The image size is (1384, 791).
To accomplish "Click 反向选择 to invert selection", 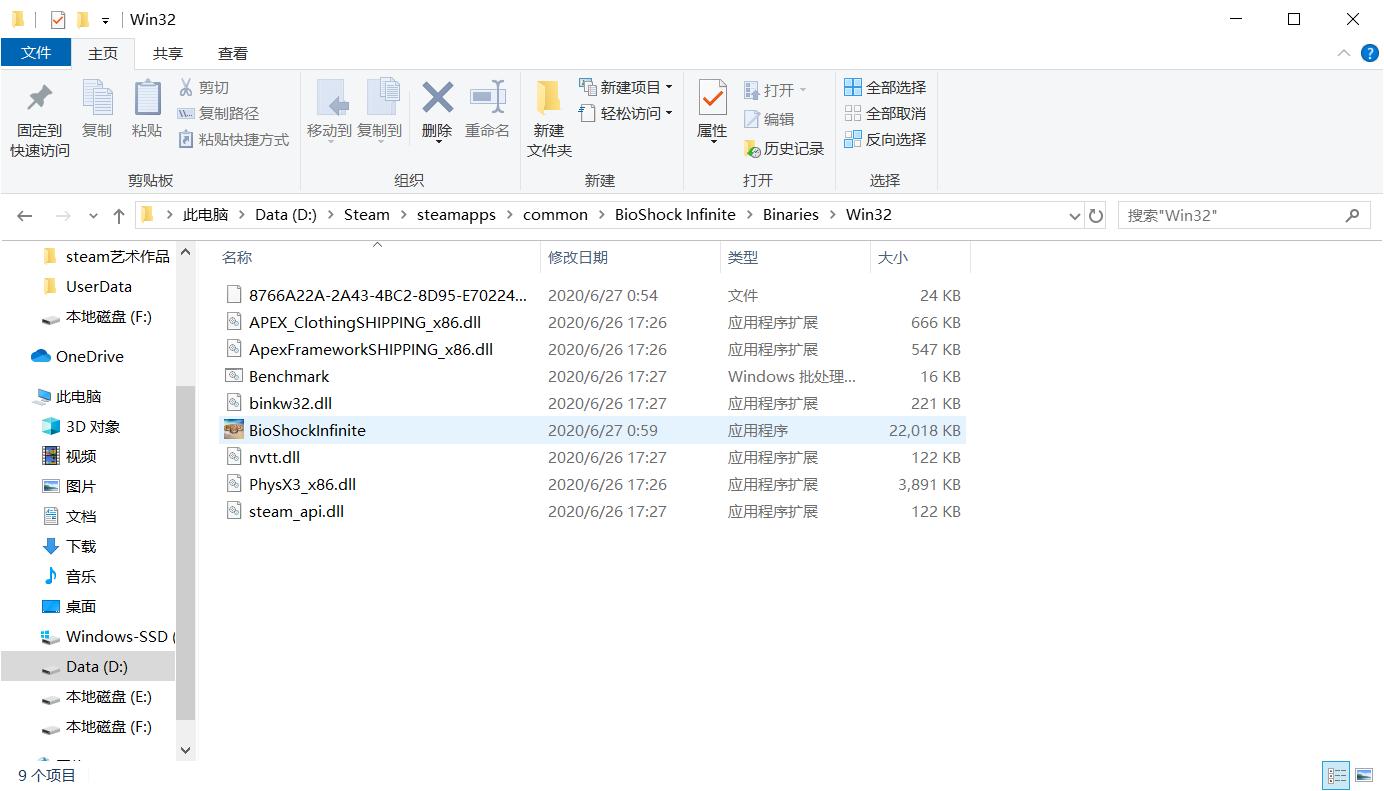I will [885, 139].
